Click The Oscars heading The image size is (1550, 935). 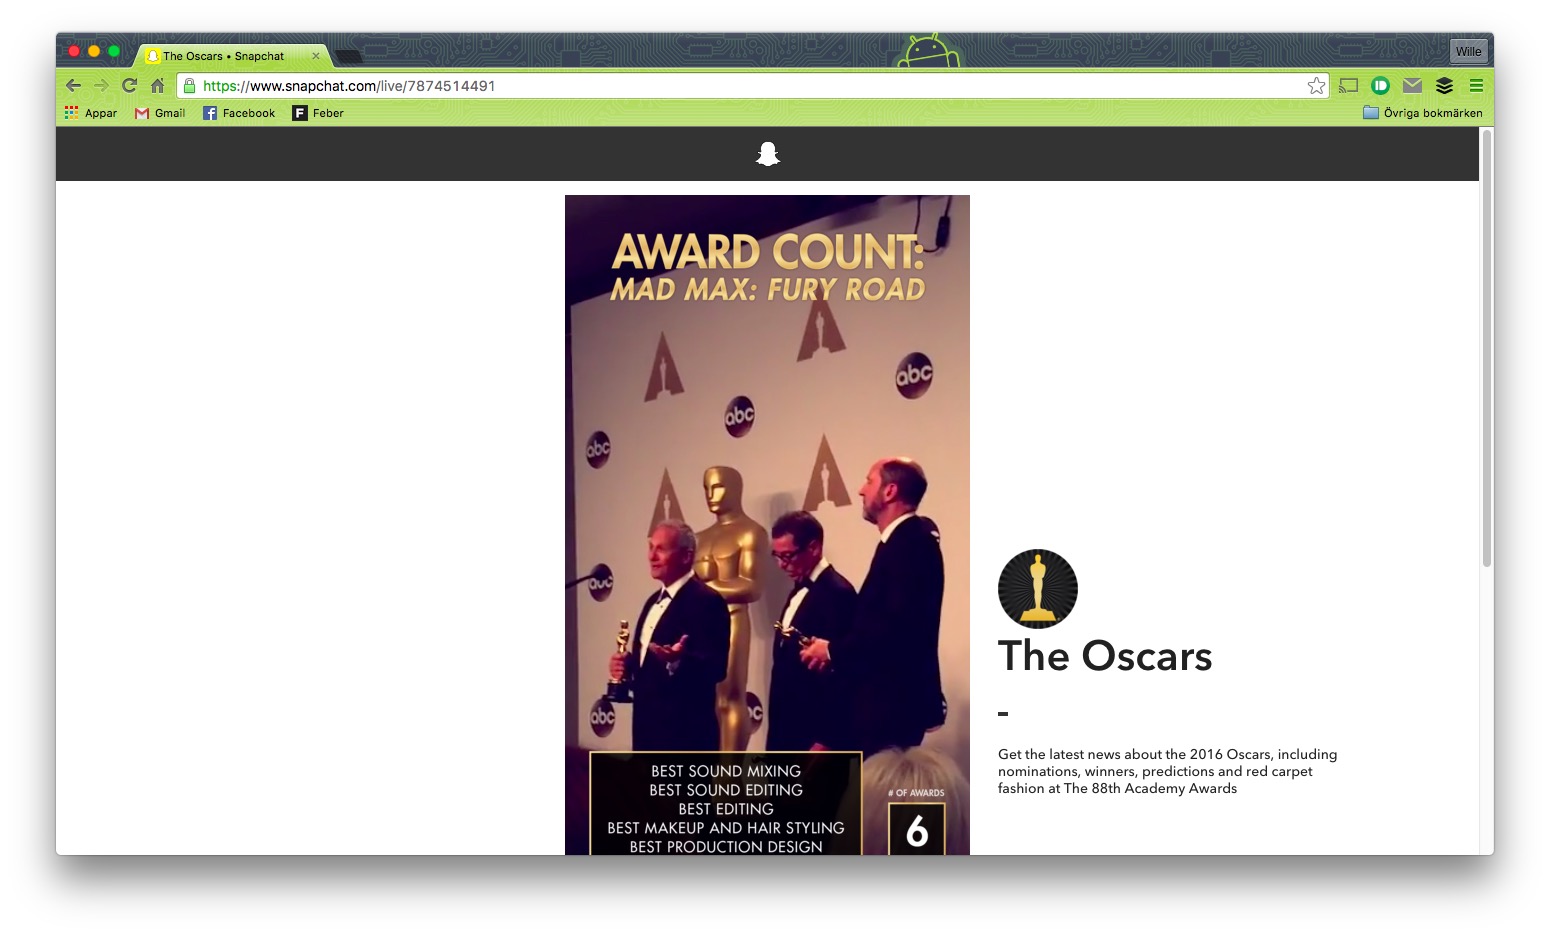(x=1105, y=656)
